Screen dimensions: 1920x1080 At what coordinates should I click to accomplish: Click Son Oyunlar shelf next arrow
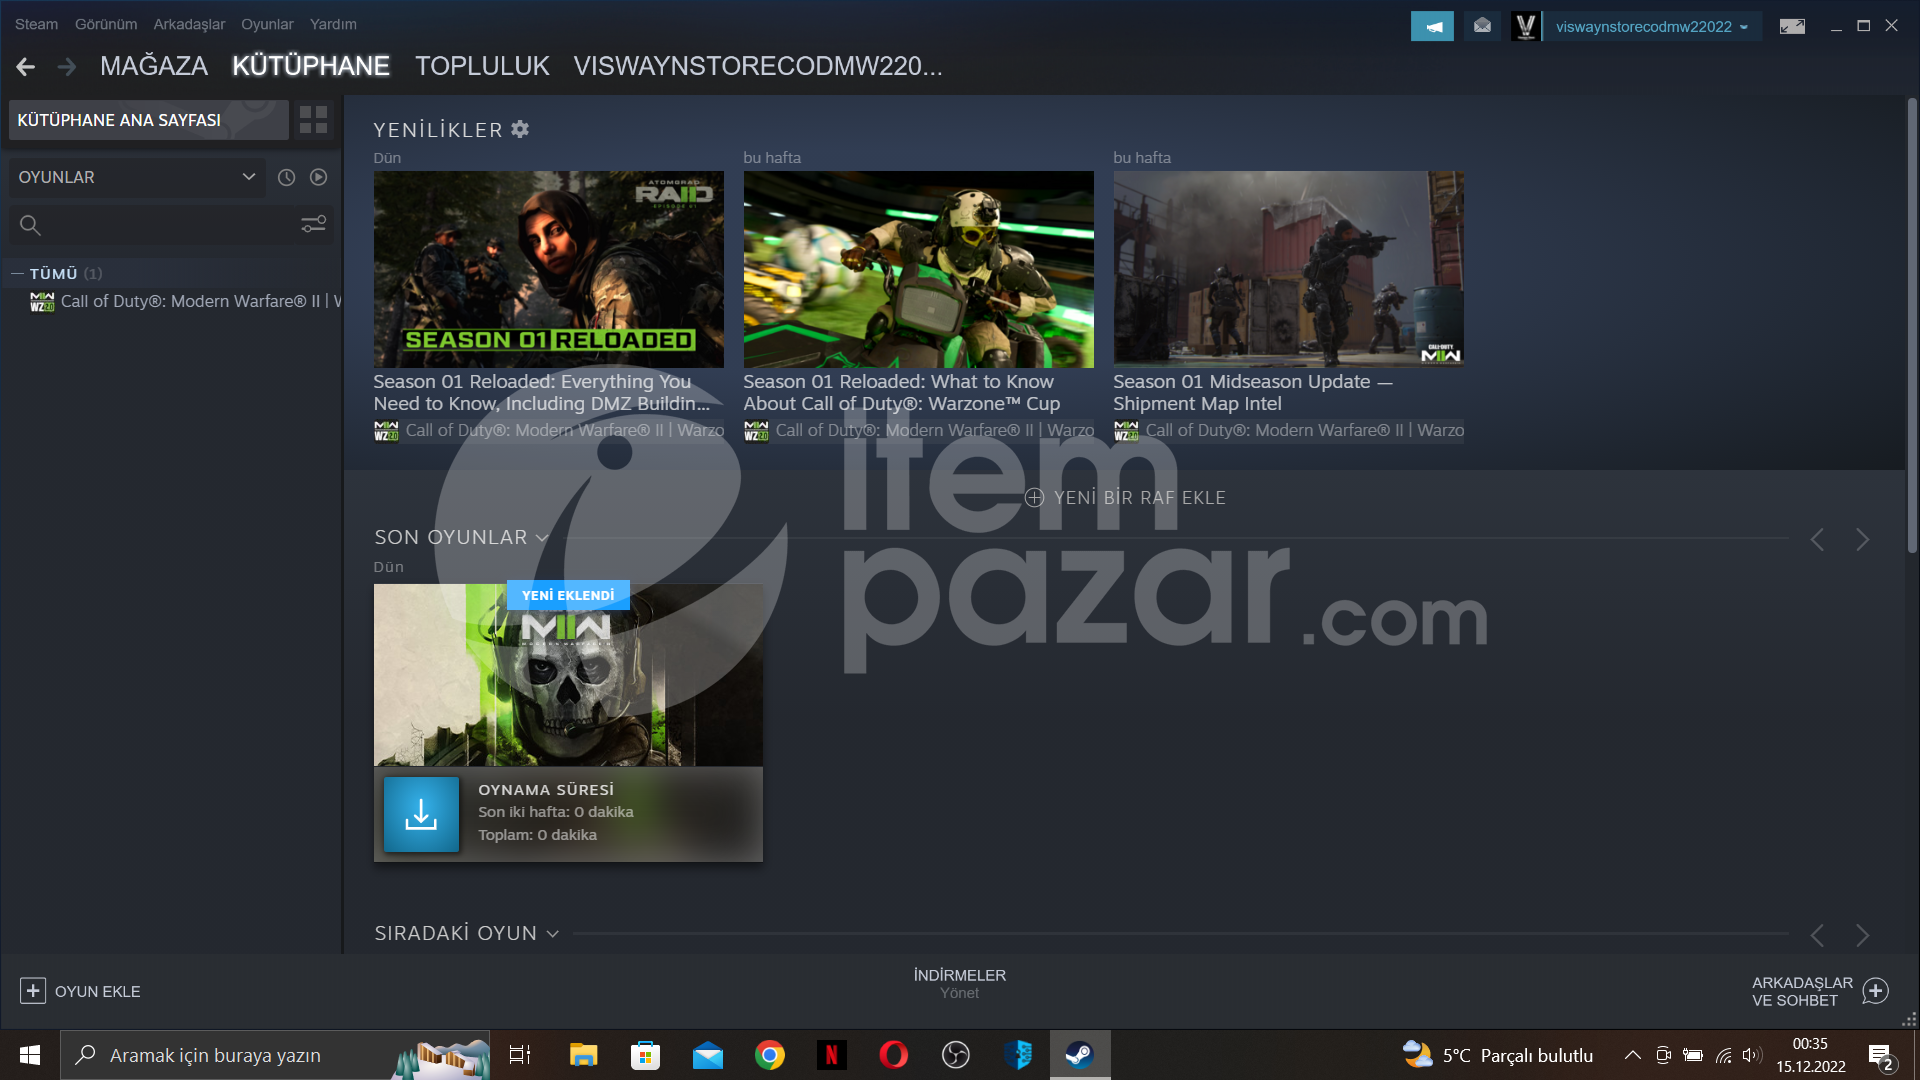pos(1862,540)
